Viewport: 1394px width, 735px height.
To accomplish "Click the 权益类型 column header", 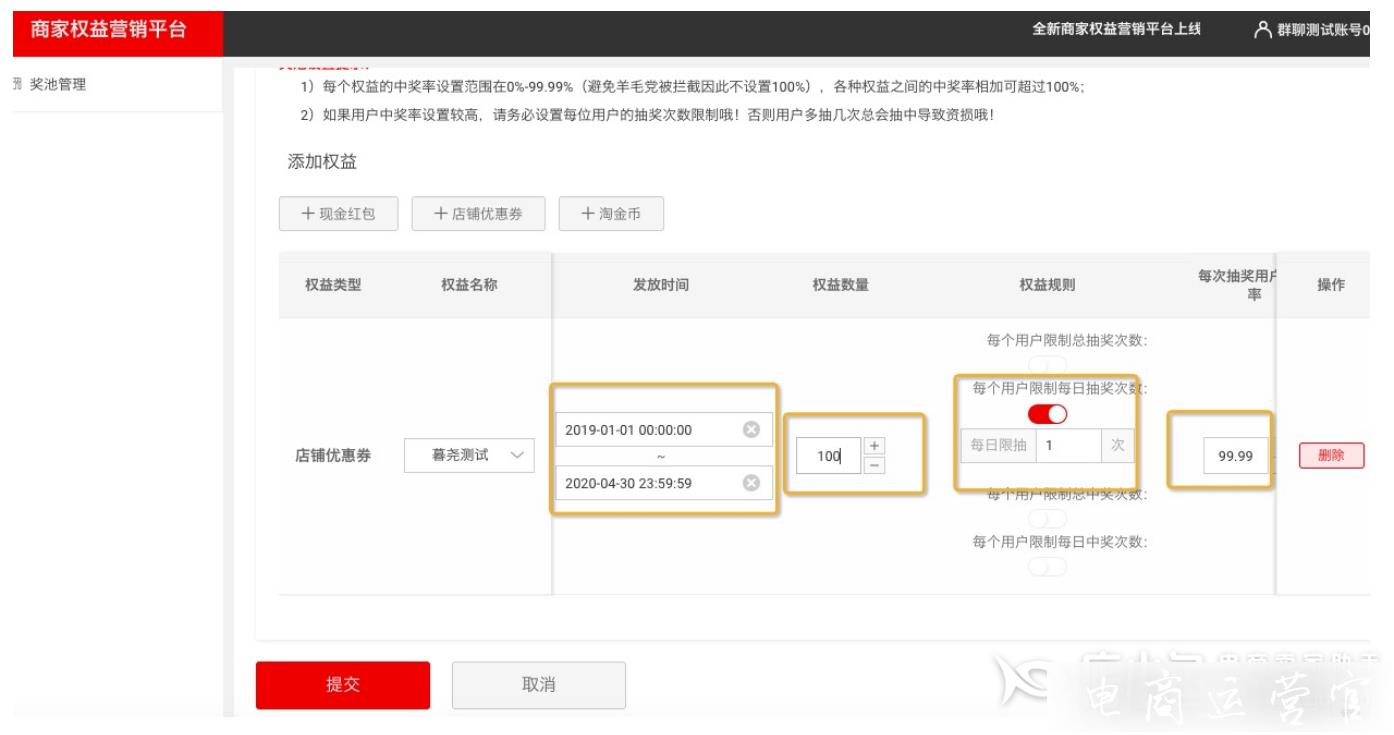I will [x=333, y=285].
